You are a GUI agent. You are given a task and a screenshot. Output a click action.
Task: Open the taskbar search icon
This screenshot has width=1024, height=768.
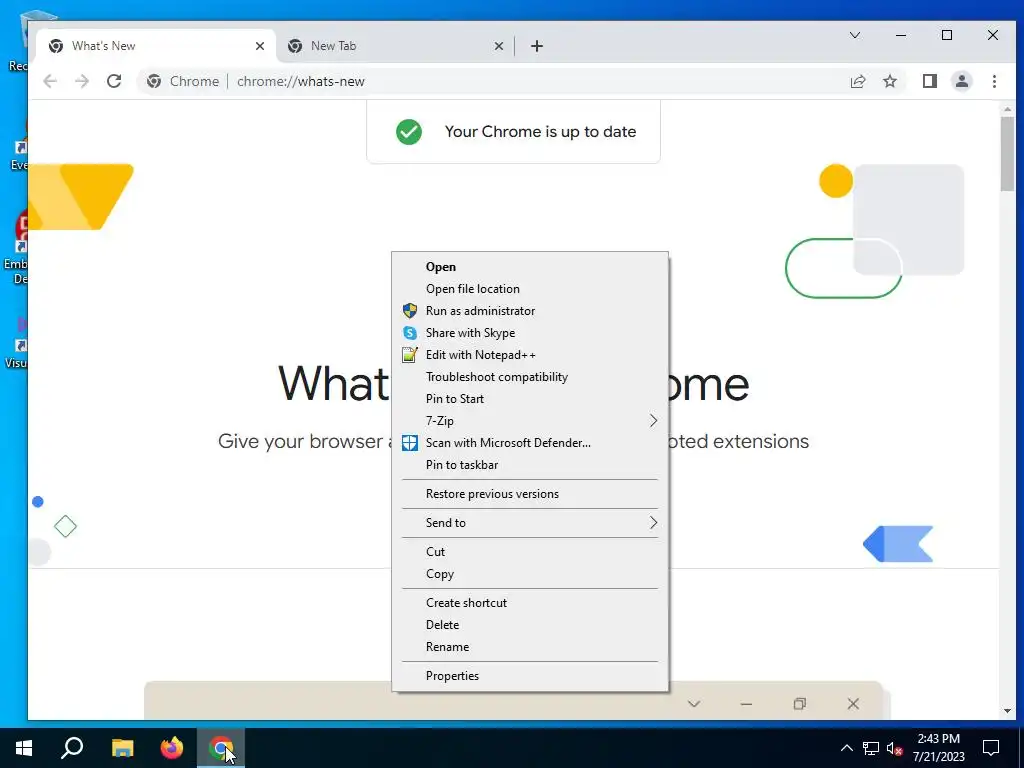[x=72, y=748]
